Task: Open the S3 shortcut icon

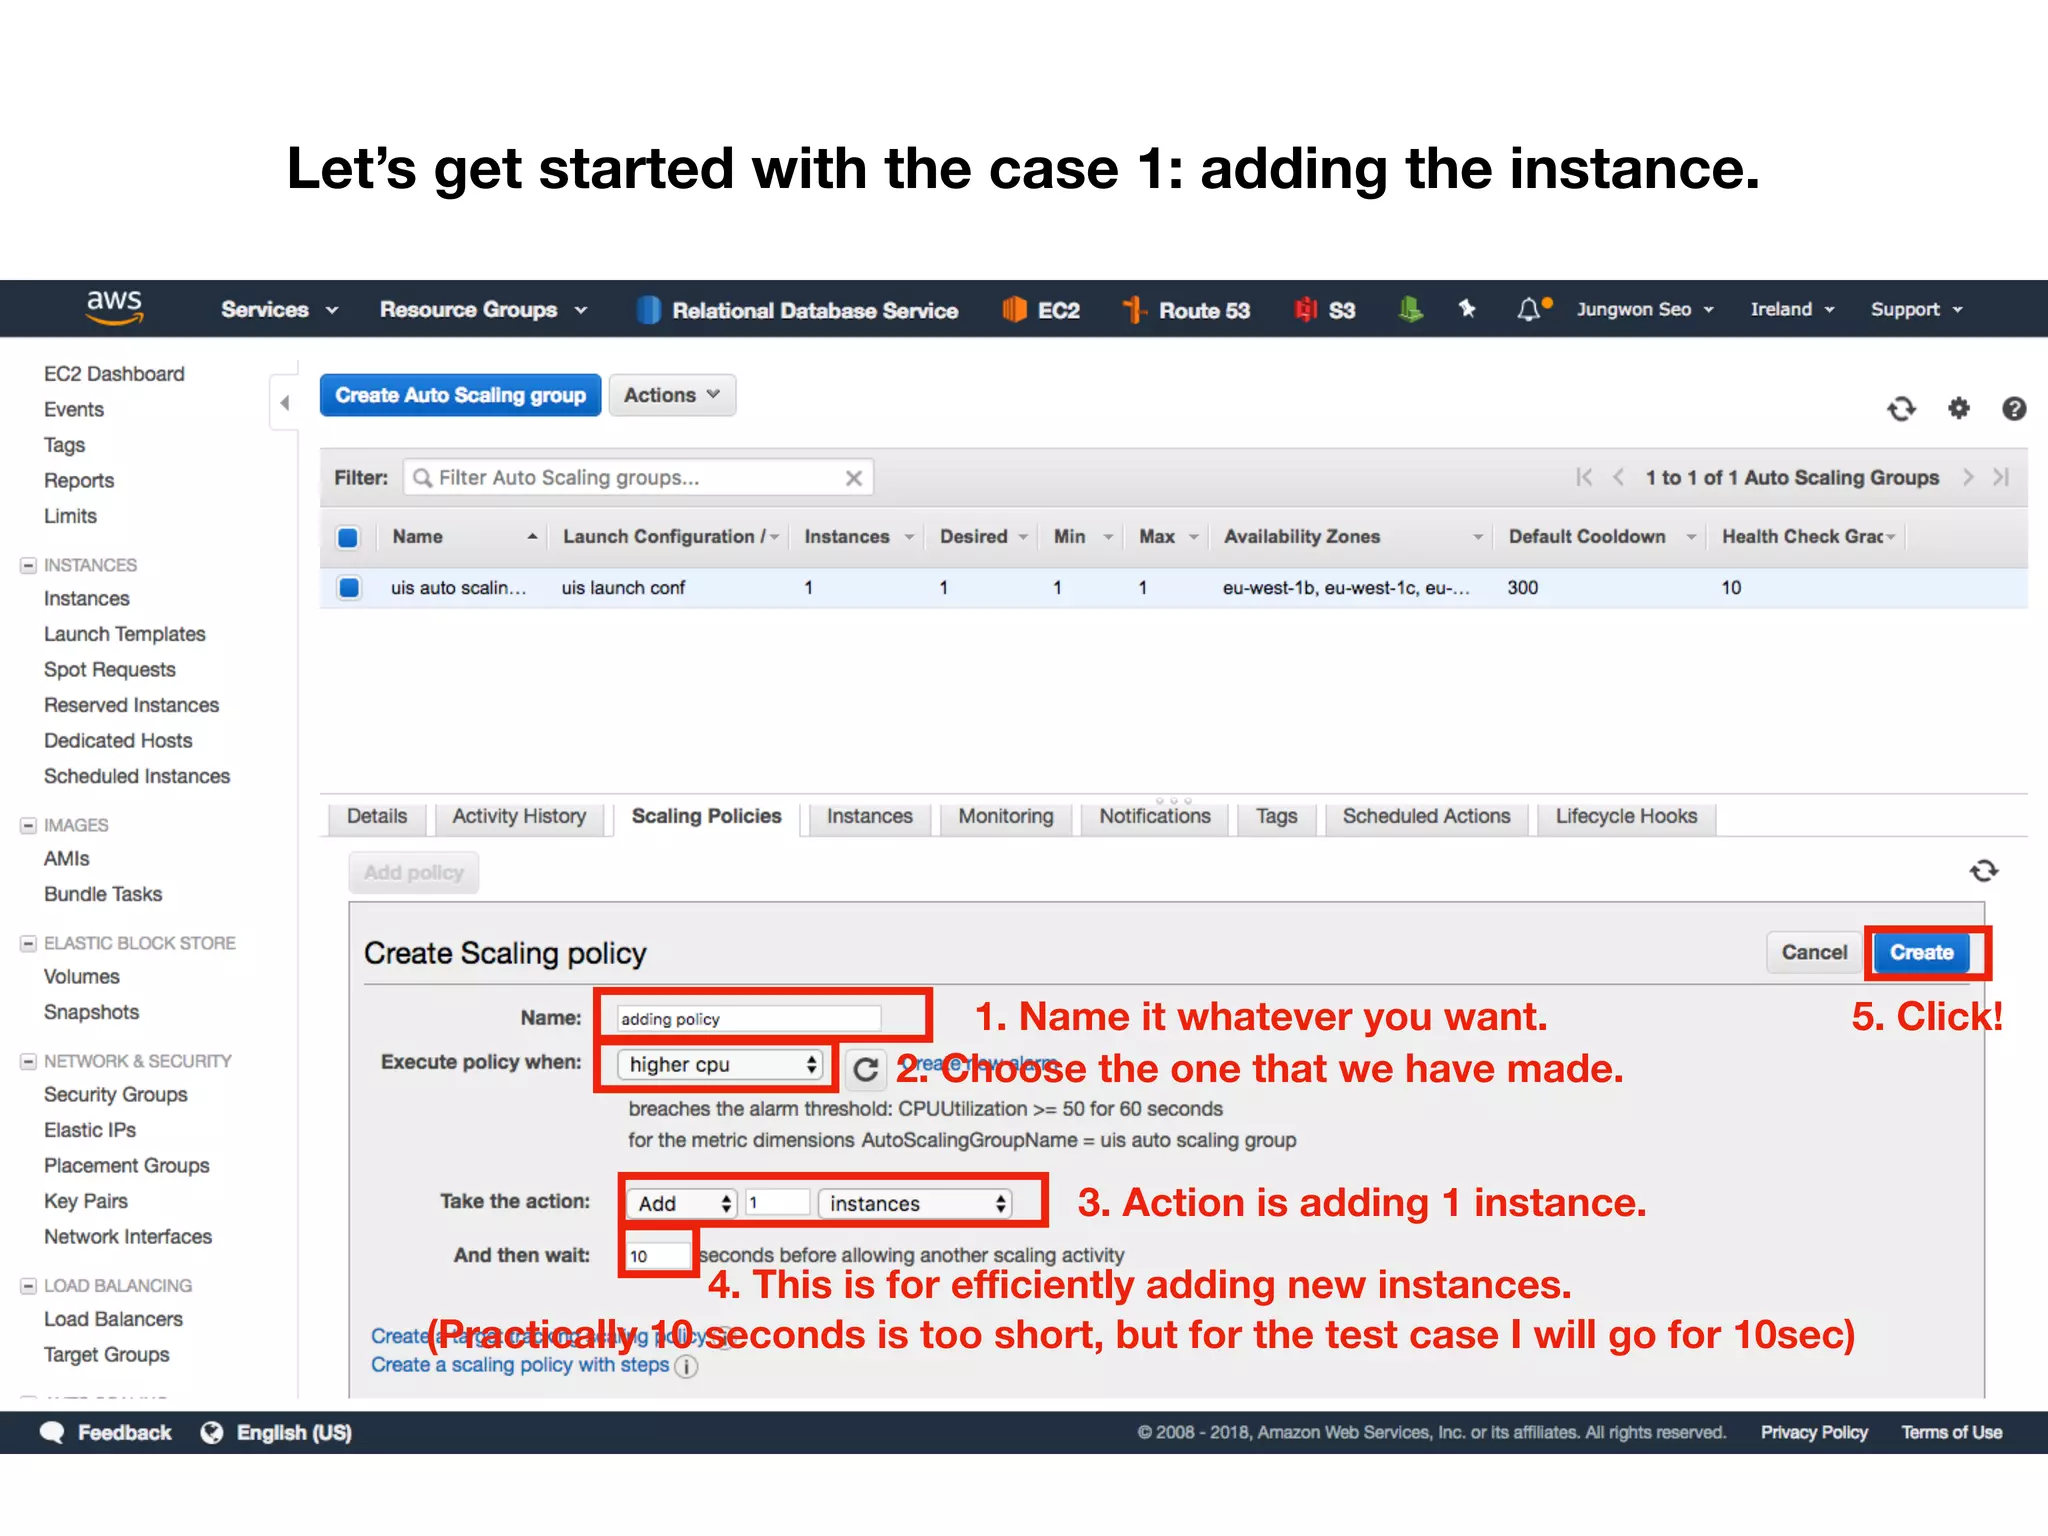Action: coord(1304,310)
